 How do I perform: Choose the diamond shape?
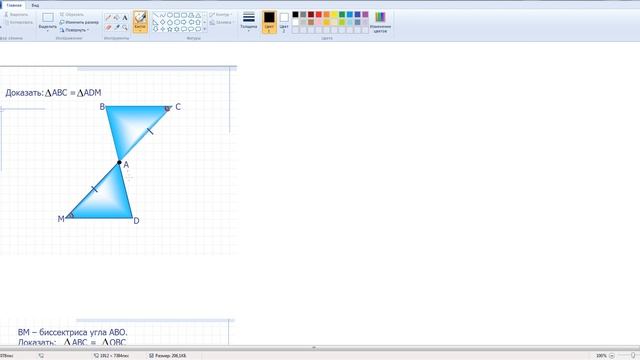pos(162,22)
